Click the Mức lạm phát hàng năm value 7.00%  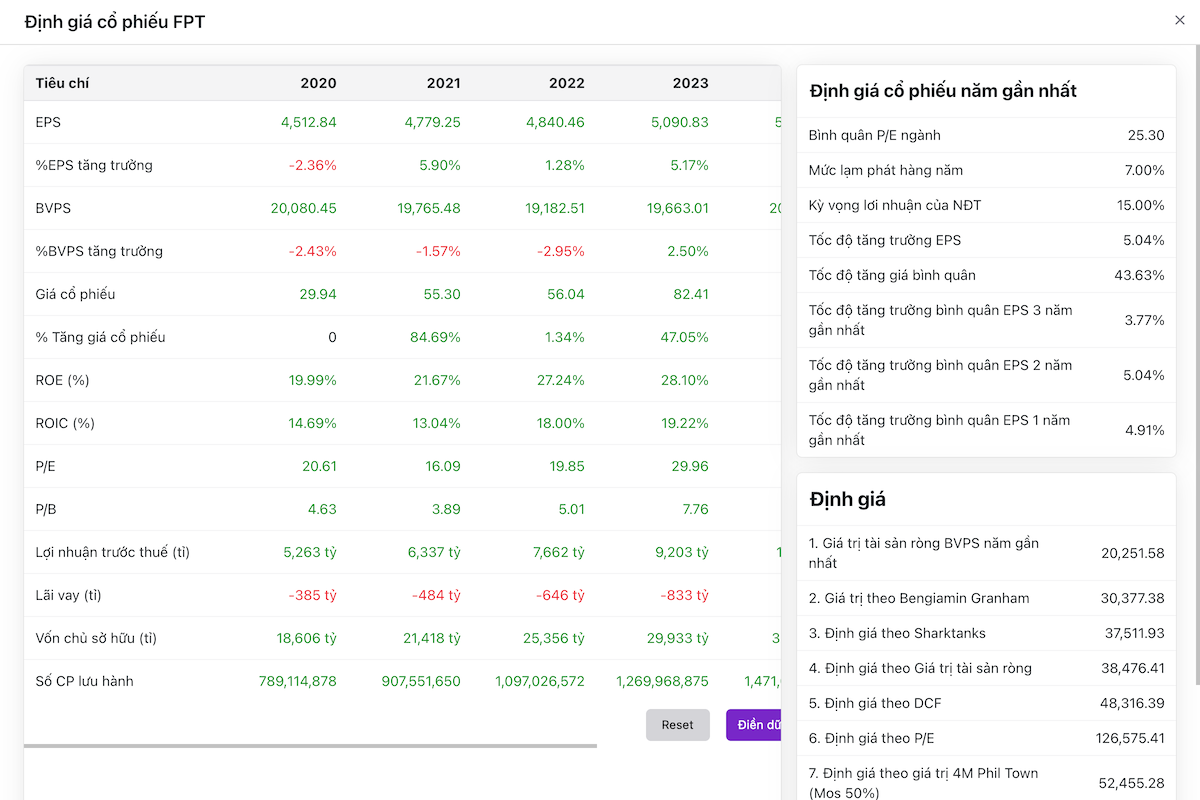coord(1144,170)
